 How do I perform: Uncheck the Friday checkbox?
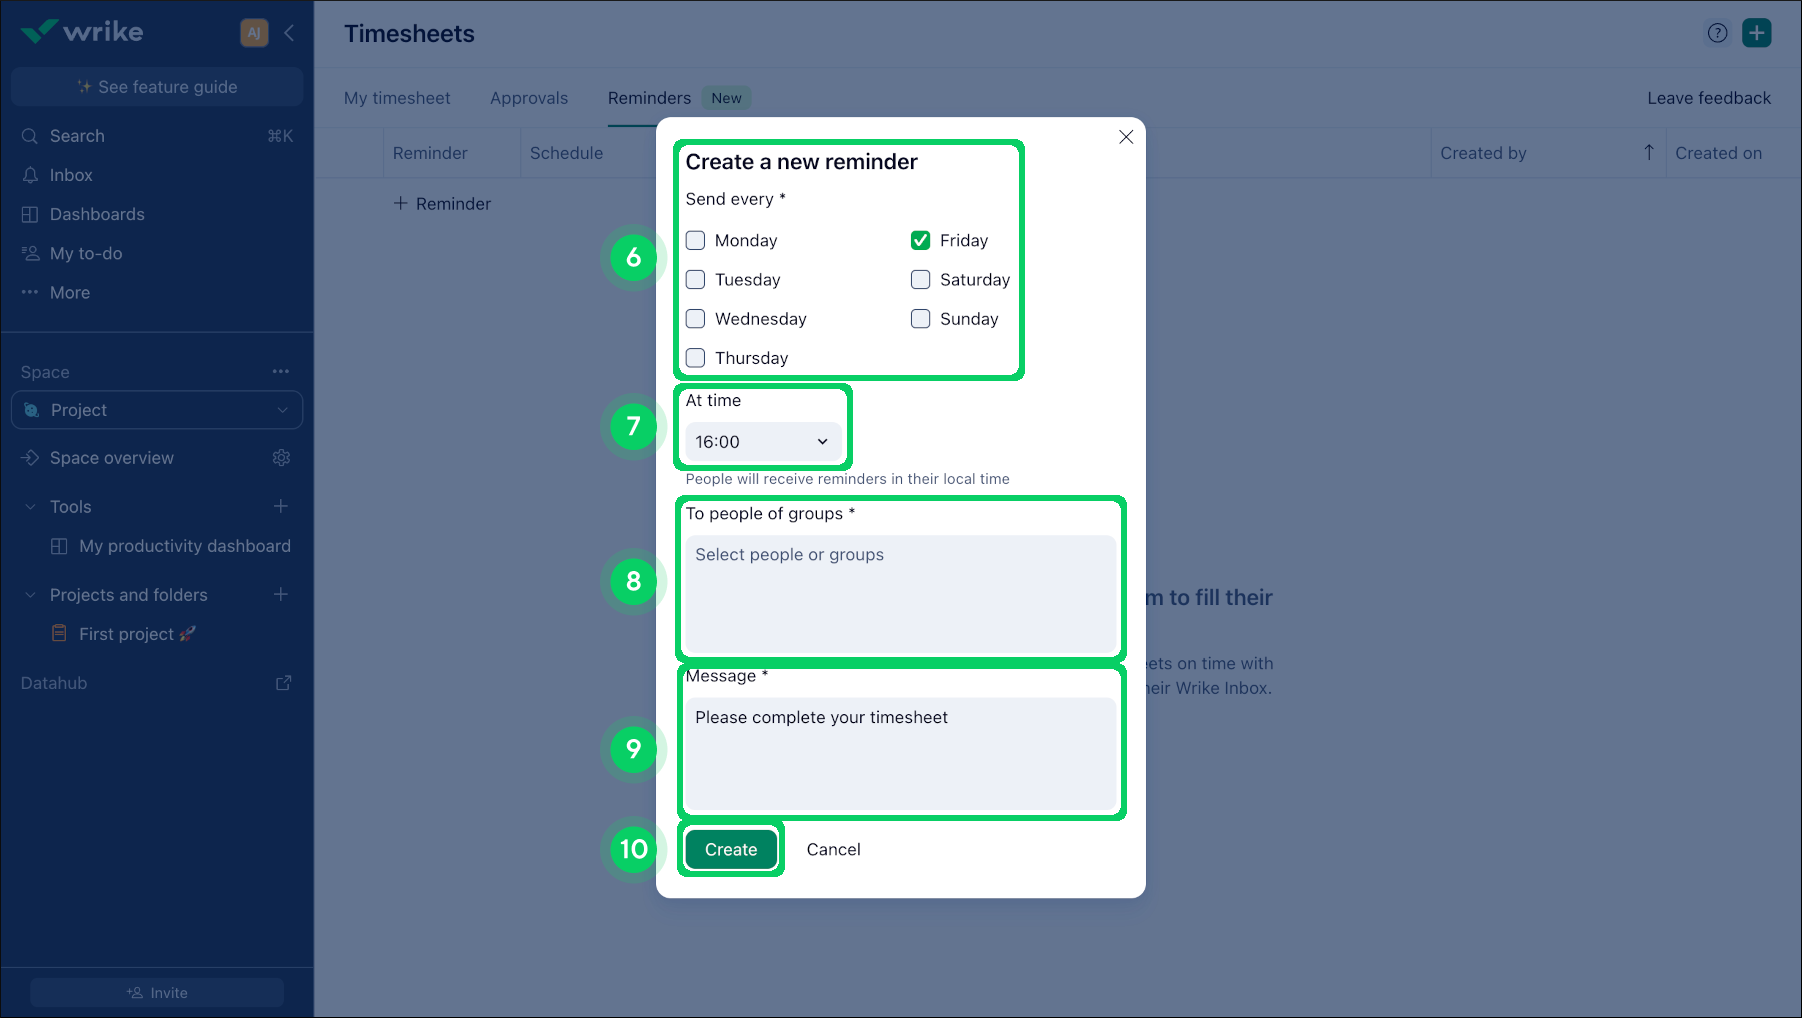921,241
